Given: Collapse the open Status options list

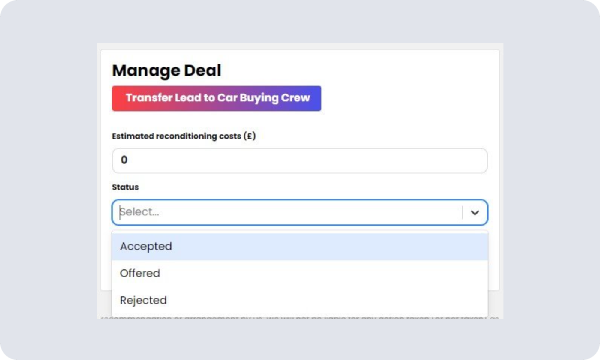Looking at the screenshot, I should [475, 212].
